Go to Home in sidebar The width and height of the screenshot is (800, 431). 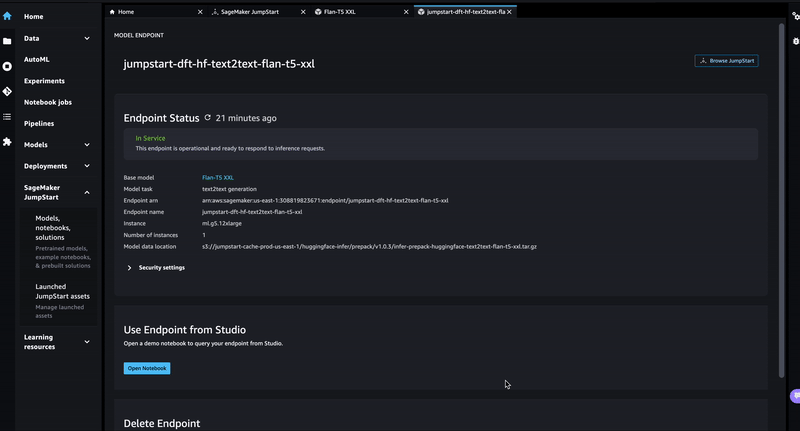[34, 16]
